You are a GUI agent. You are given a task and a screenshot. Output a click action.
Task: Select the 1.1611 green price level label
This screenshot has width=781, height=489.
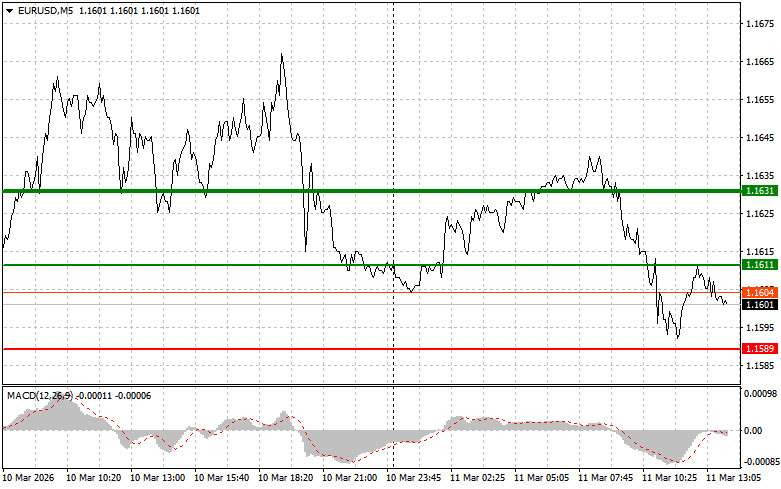click(760, 265)
